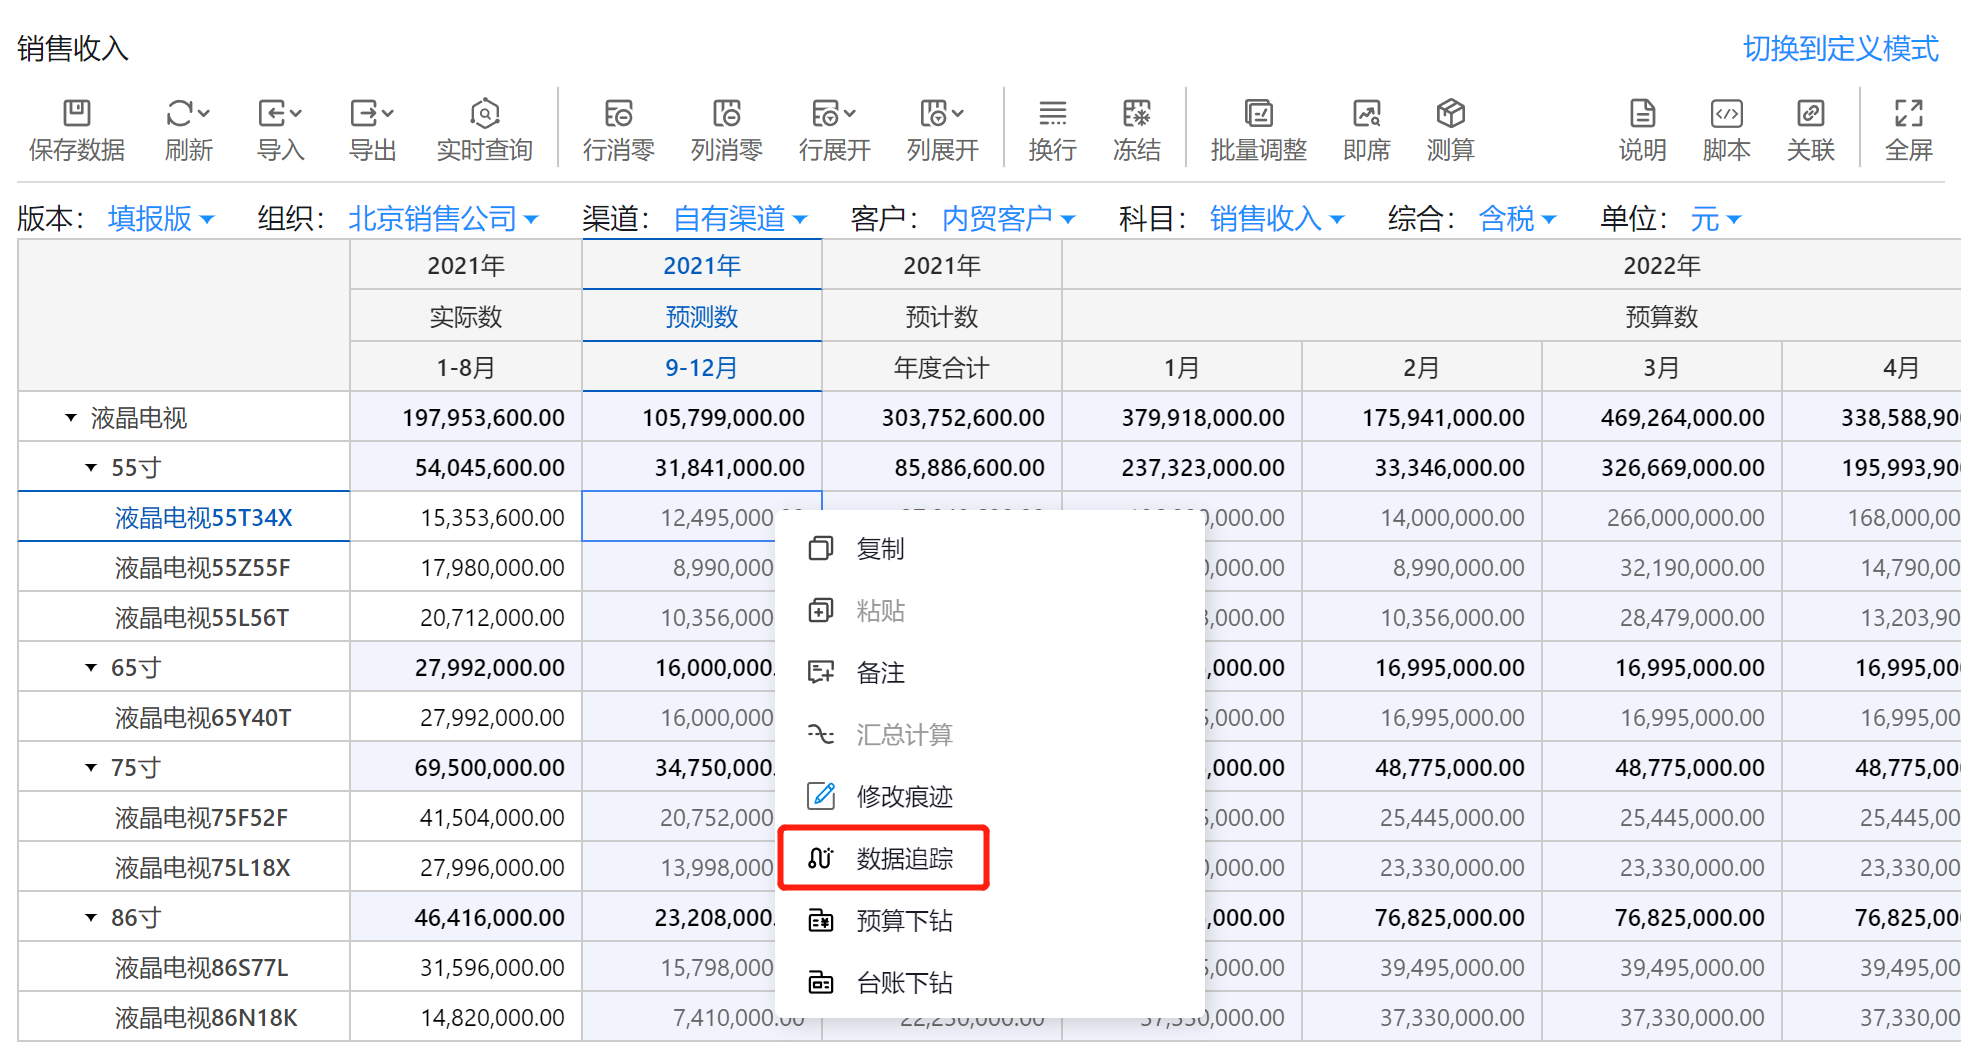
Task: Click 预算下钻 context menu entry
Action: 904,920
